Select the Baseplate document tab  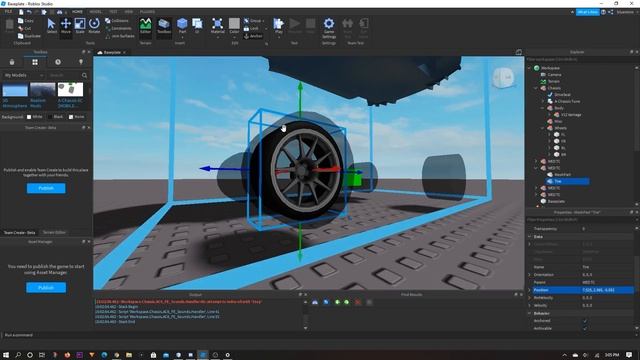click(111, 52)
